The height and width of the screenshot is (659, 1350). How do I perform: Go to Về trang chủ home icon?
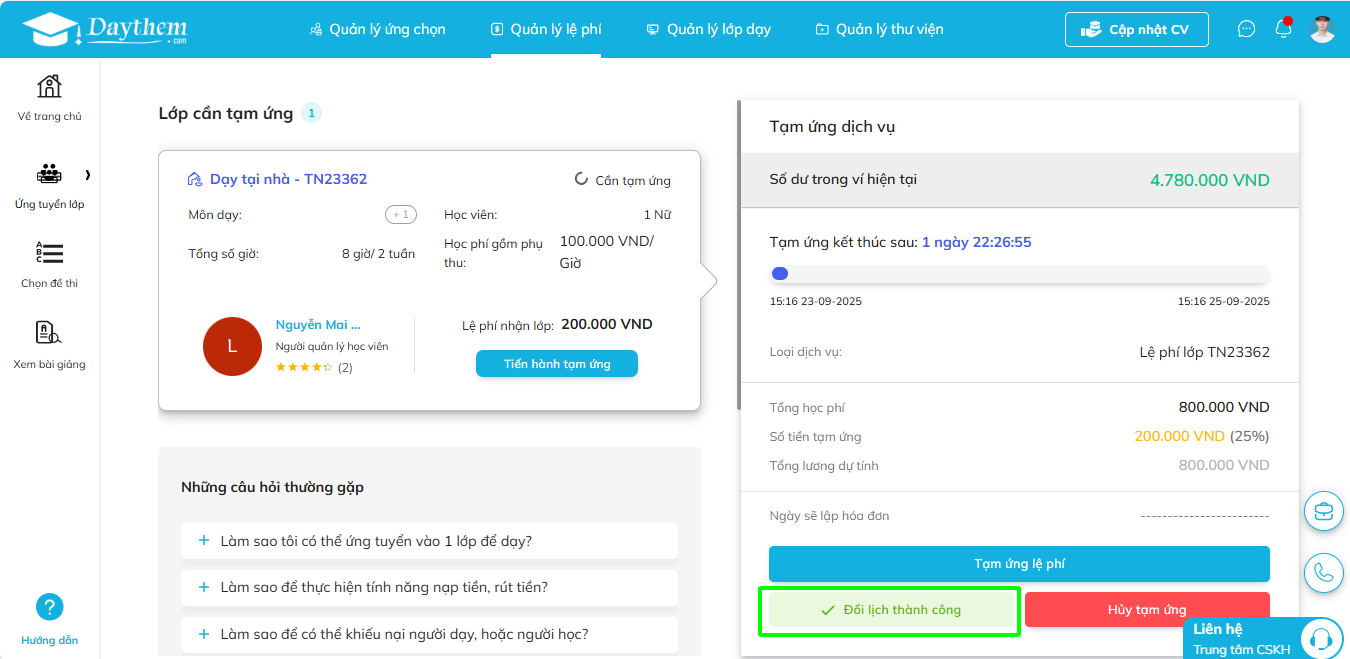(x=49, y=87)
